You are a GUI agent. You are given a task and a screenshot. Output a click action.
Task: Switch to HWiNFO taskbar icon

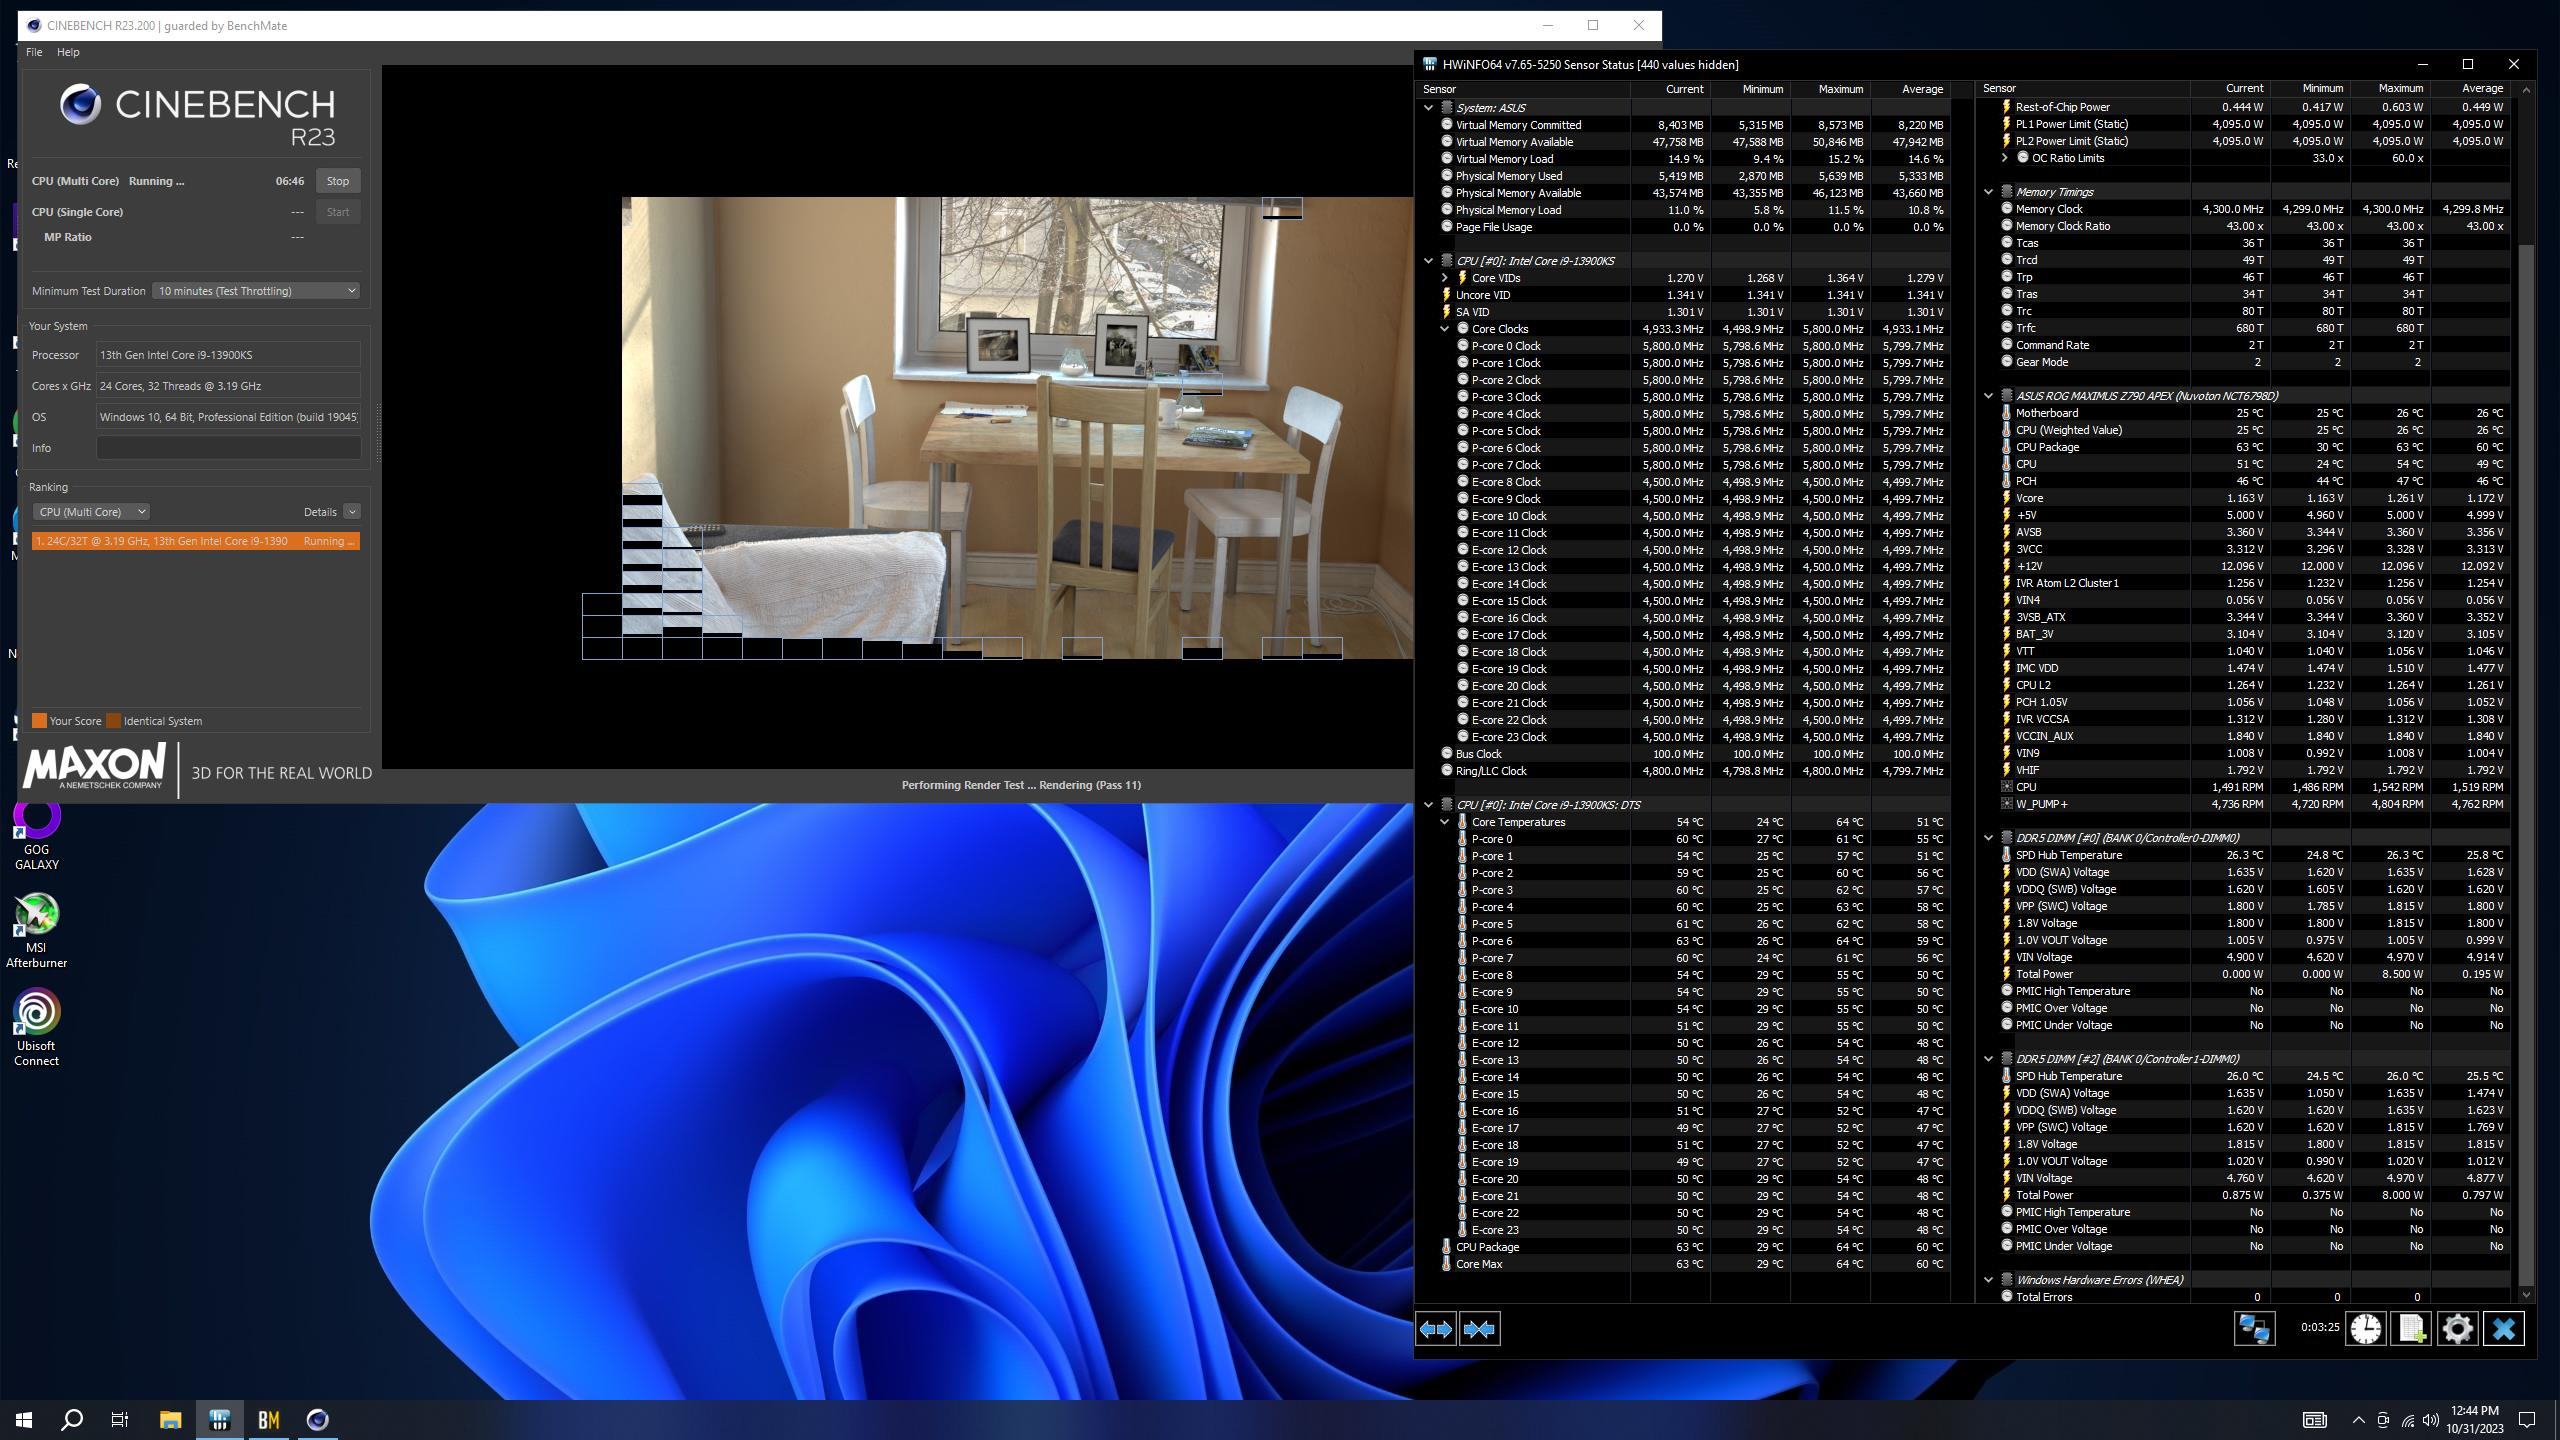219,1419
